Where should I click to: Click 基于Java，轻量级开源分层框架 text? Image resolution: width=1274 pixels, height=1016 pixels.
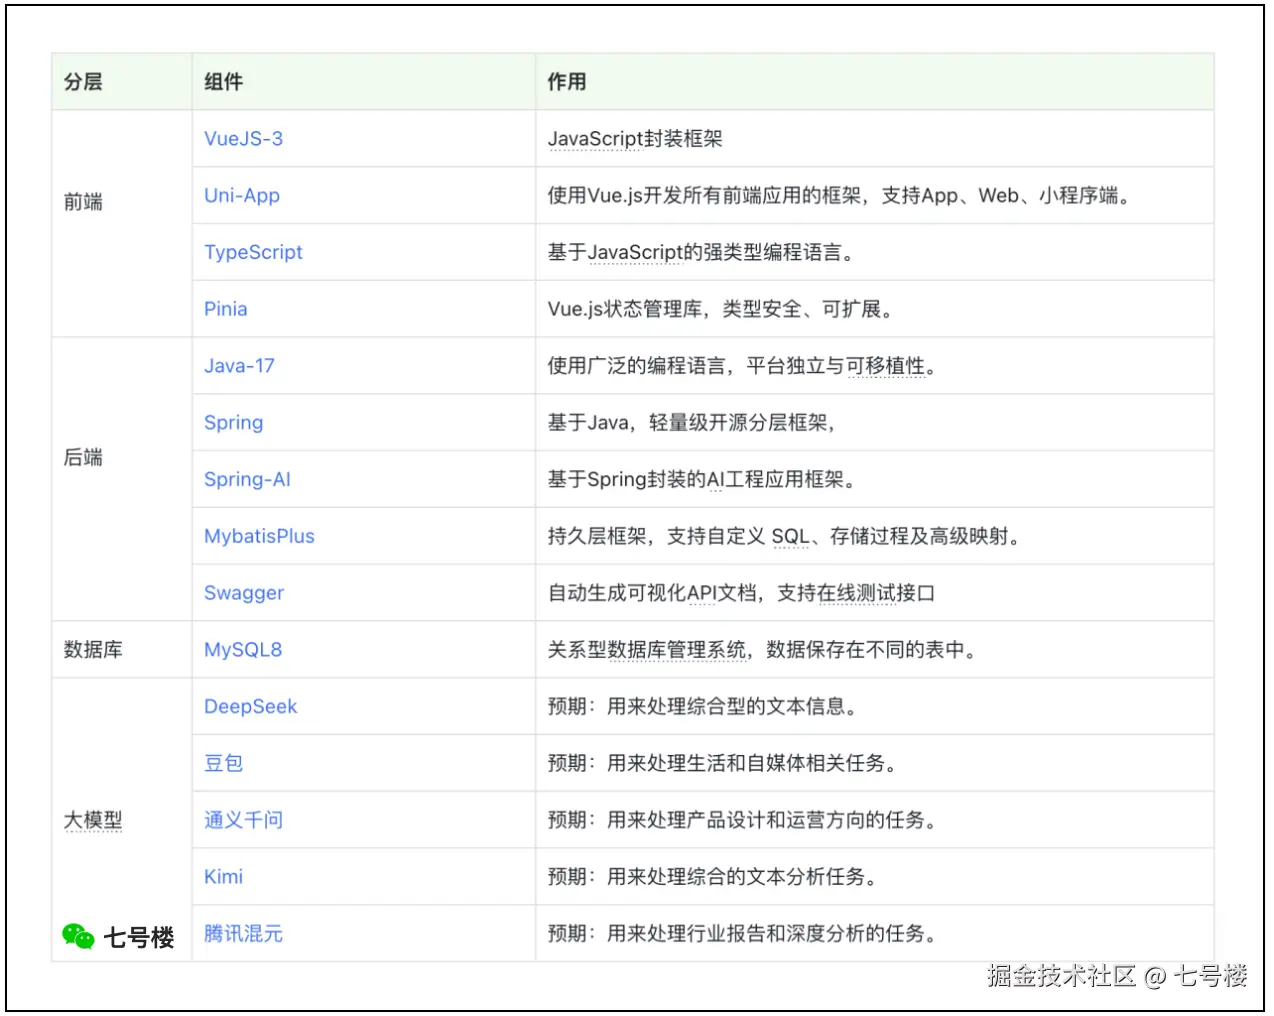(691, 423)
